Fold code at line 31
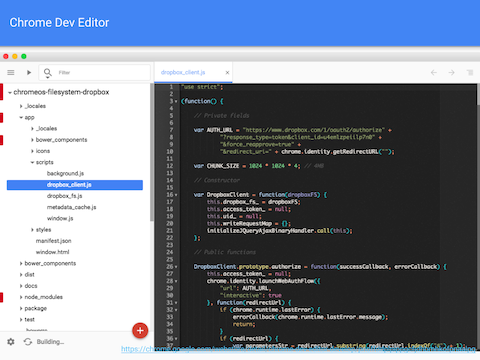This screenshot has width=480, height=360. (x=176, y=303)
